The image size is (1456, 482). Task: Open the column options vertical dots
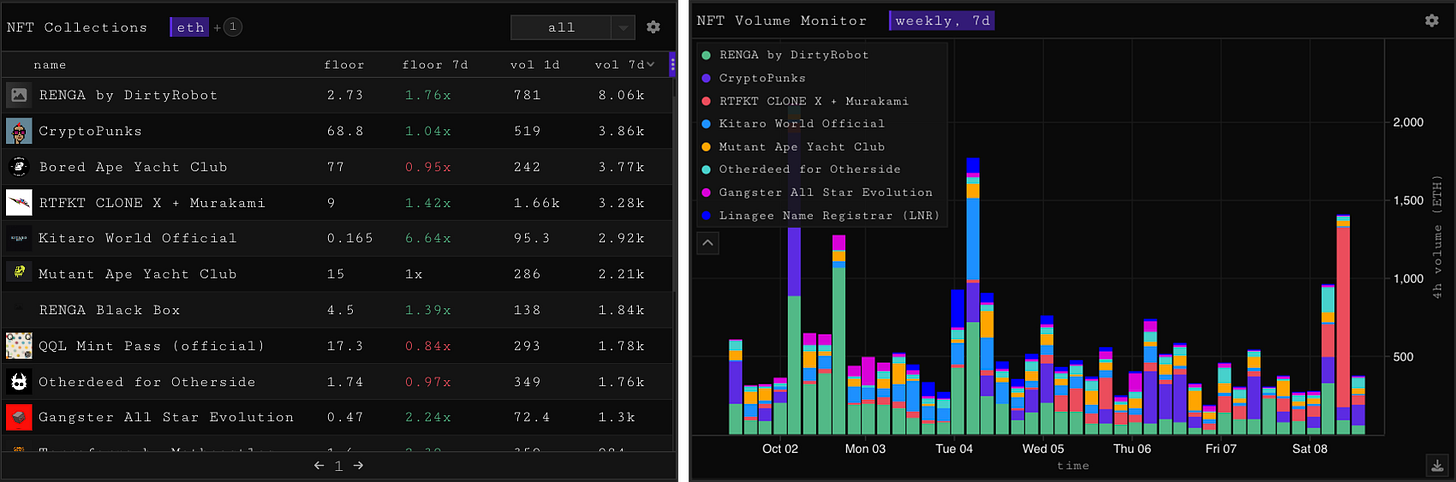(x=673, y=64)
